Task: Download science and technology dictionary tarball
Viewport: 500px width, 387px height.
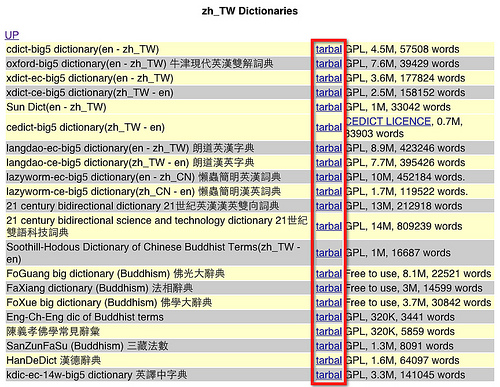Action: pos(329,226)
